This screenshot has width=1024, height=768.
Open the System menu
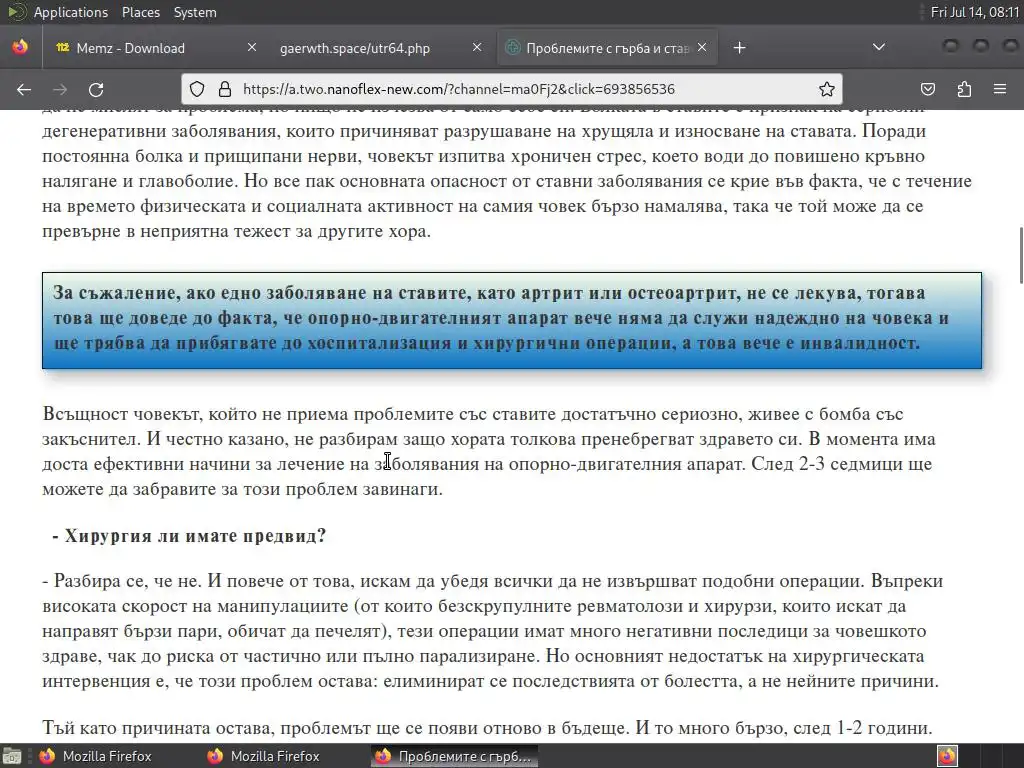pyautogui.click(x=195, y=12)
